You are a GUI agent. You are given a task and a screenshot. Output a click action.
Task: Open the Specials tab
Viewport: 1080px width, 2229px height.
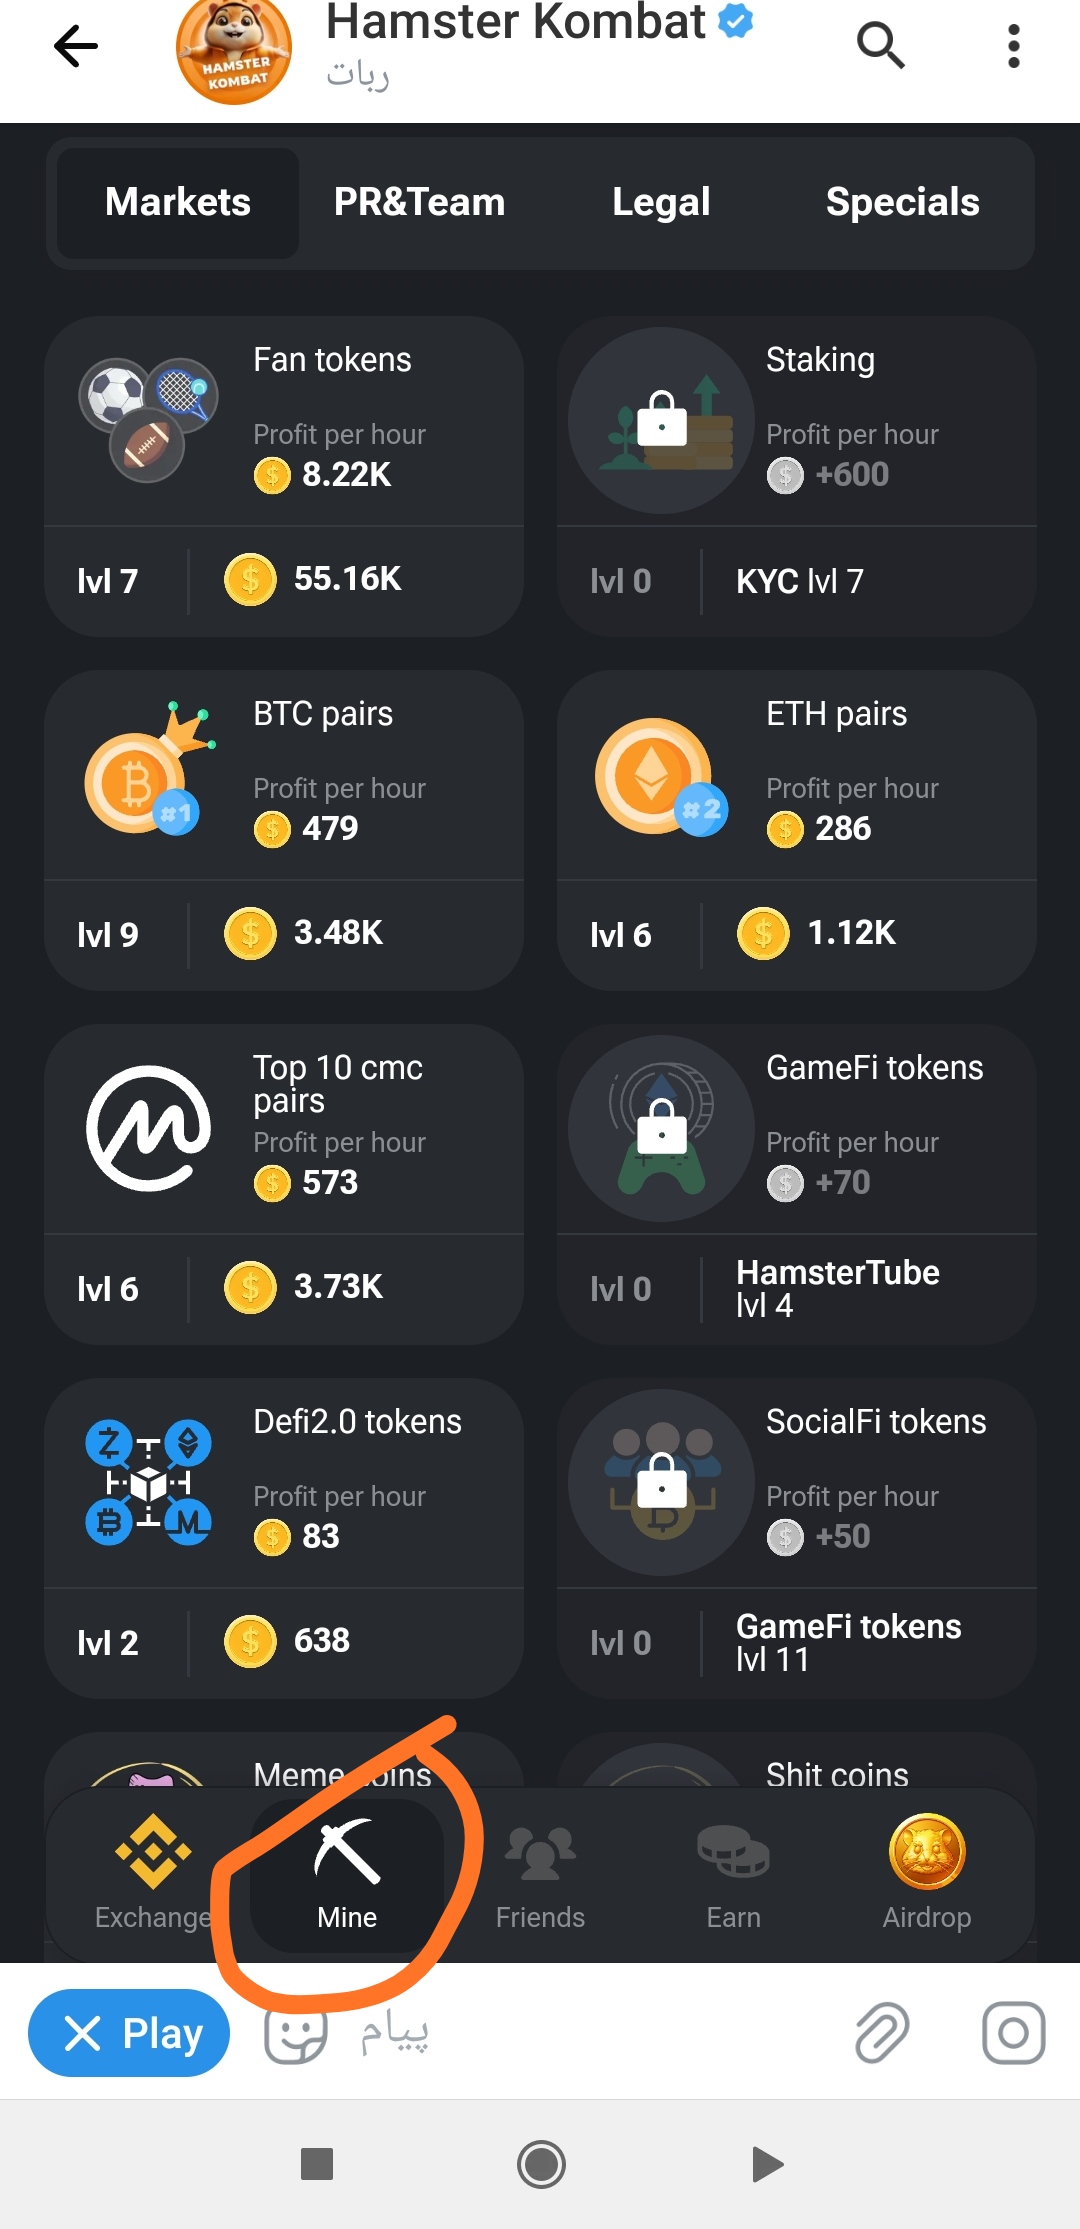coord(902,202)
